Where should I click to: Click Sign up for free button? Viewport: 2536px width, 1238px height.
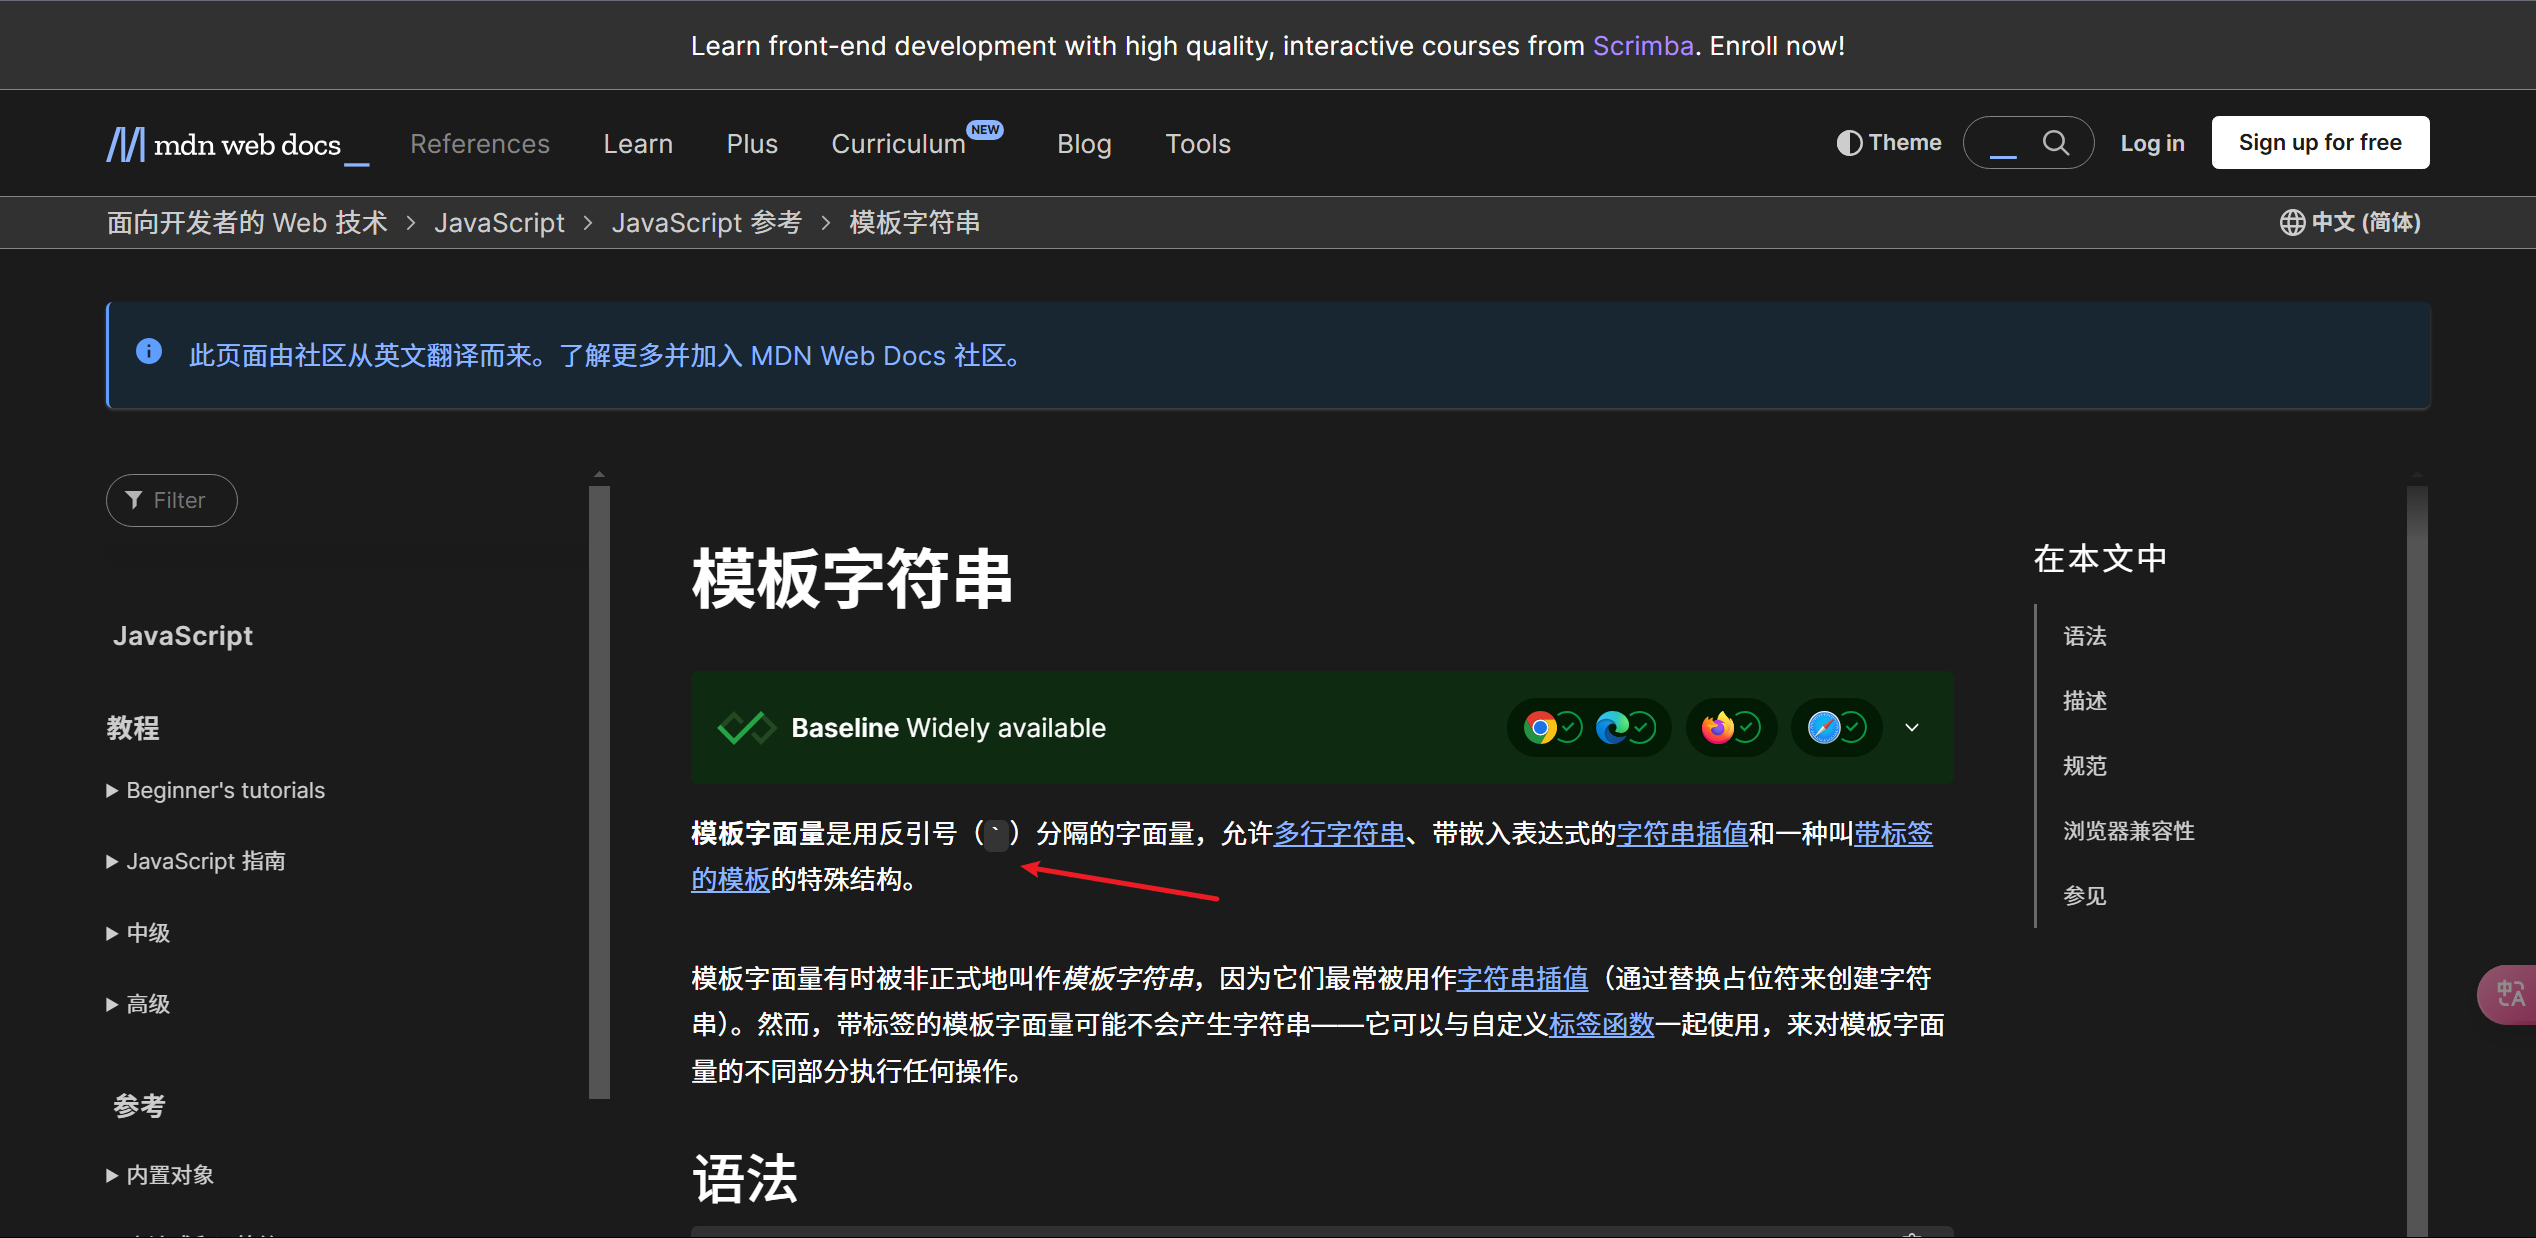tap(2320, 143)
